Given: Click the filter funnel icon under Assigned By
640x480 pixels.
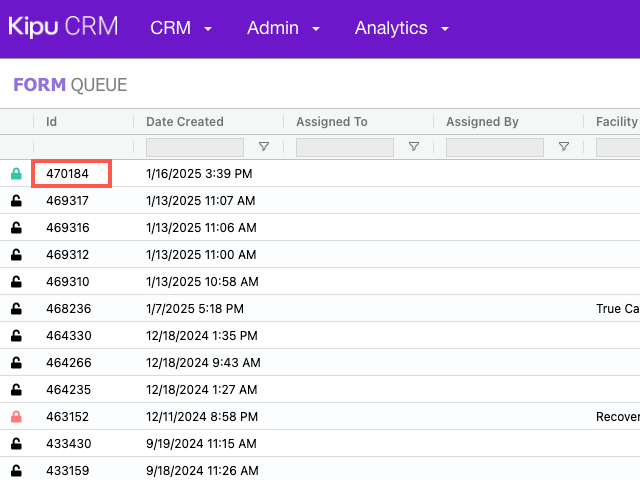Looking at the screenshot, I should (x=564, y=147).
